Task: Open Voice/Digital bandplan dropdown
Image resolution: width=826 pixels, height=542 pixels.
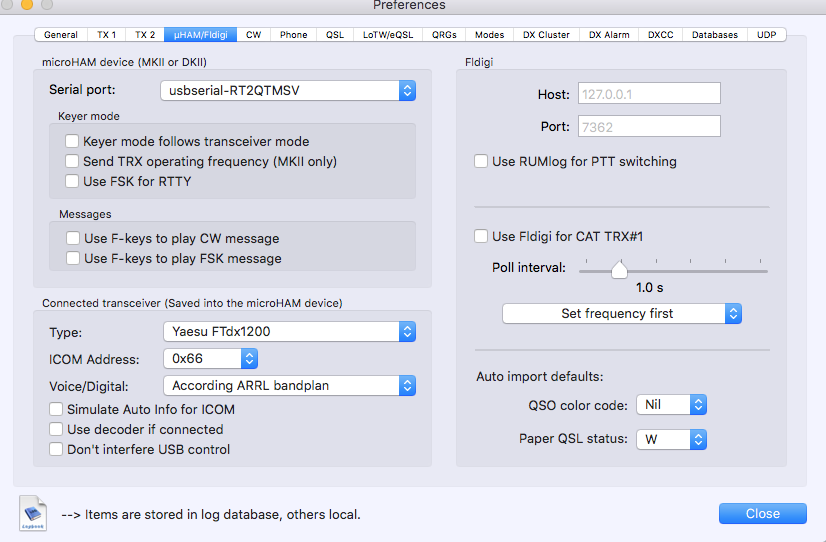Action: tap(288, 385)
